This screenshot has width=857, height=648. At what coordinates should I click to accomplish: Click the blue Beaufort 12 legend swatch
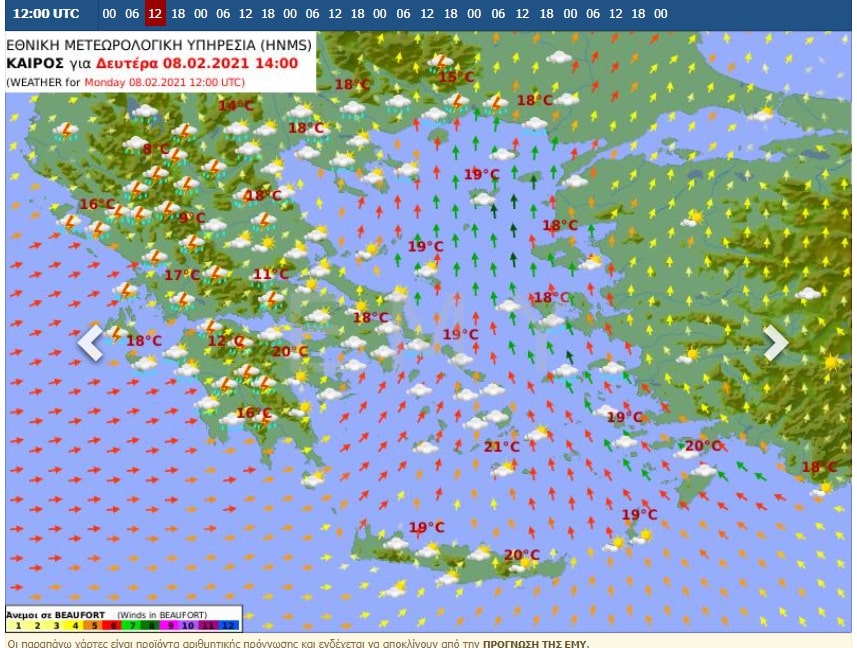[229, 625]
